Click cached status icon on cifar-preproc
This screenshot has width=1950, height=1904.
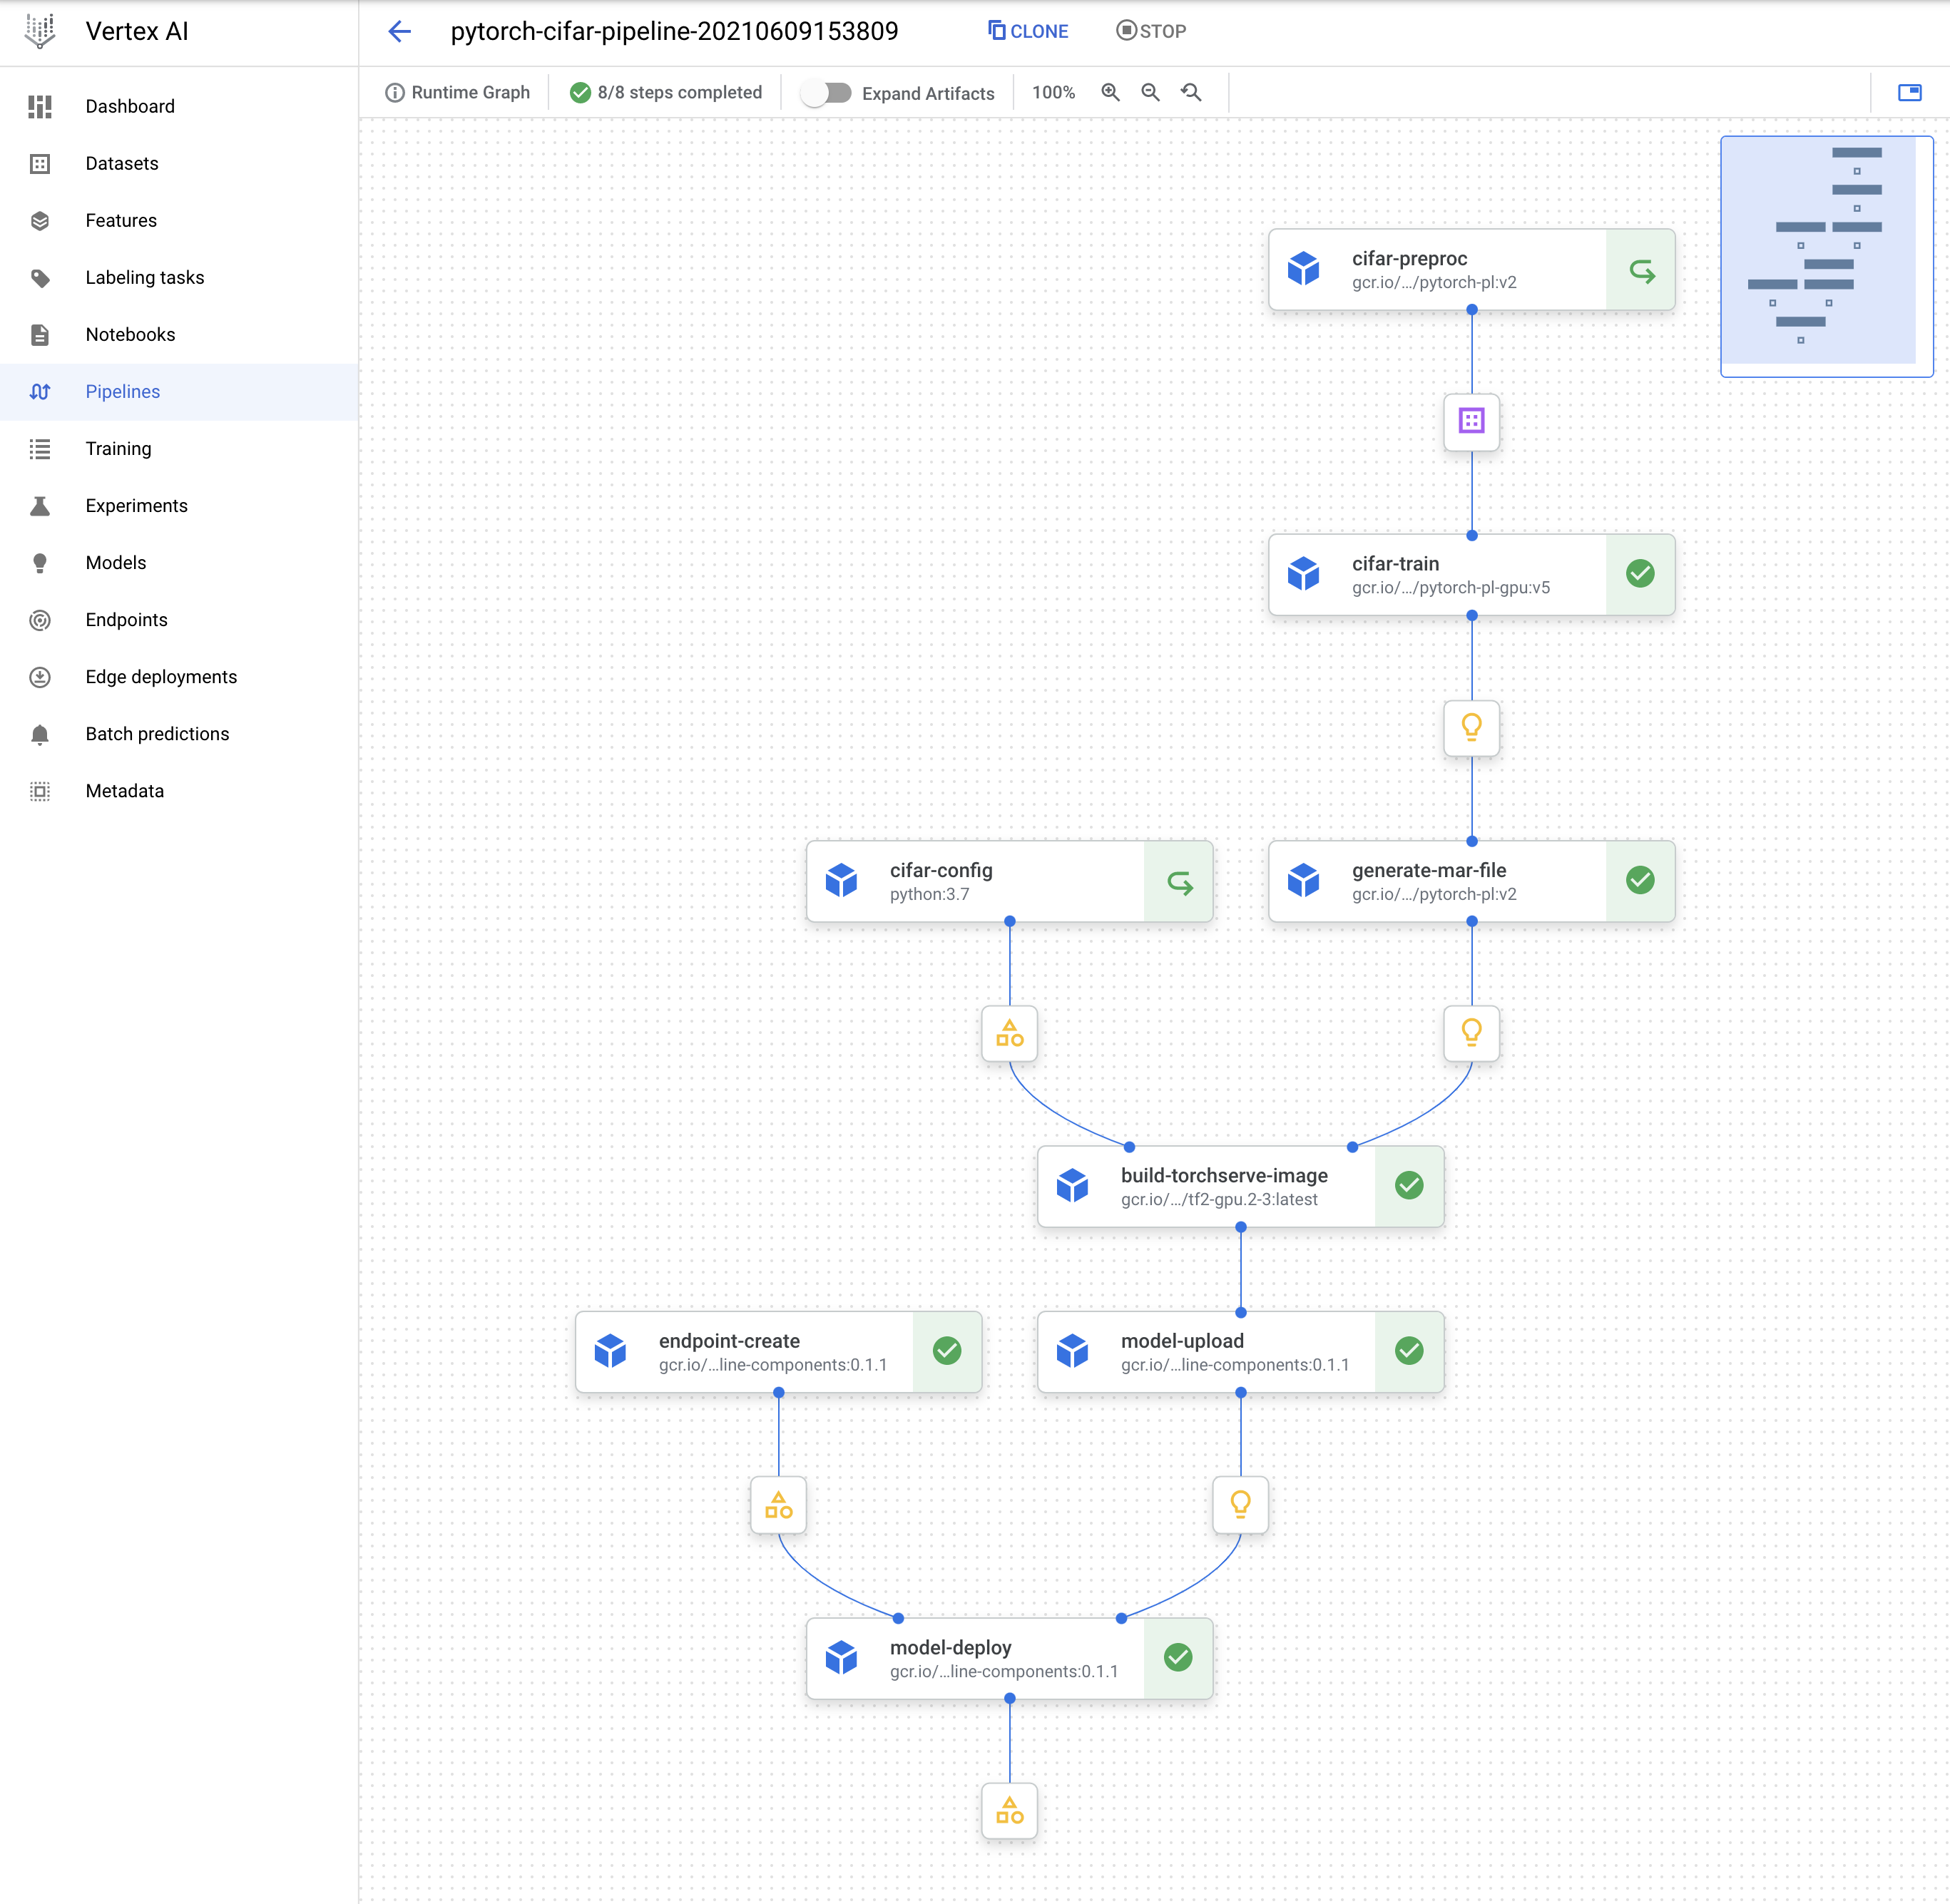1641,270
